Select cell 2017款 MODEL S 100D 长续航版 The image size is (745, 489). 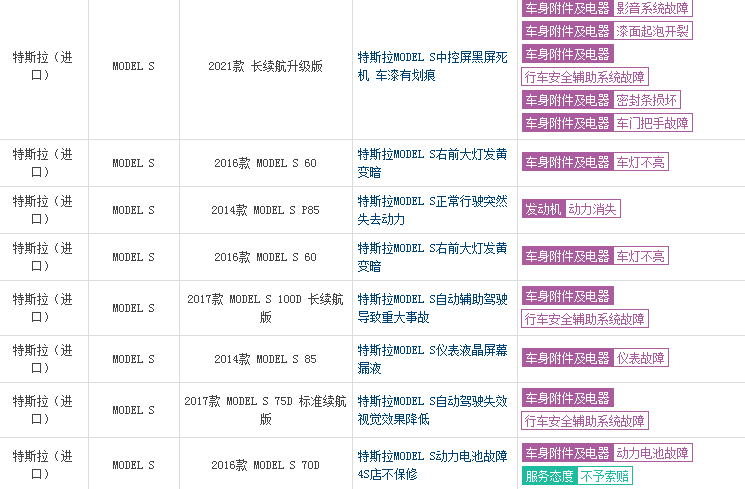pyautogui.click(x=266, y=308)
